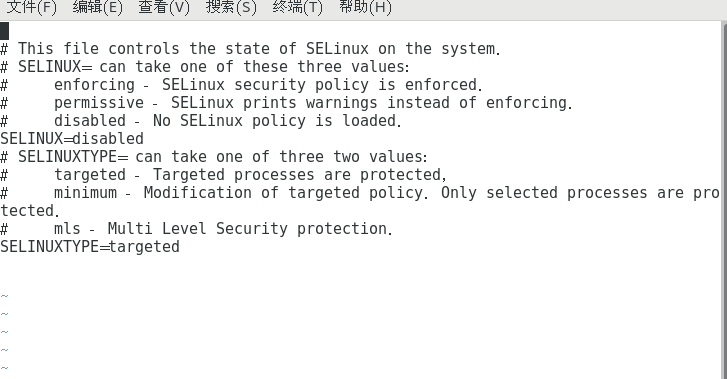Click the block cursor on the first line
The height and width of the screenshot is (379, 727).
[x=4, y=31]
